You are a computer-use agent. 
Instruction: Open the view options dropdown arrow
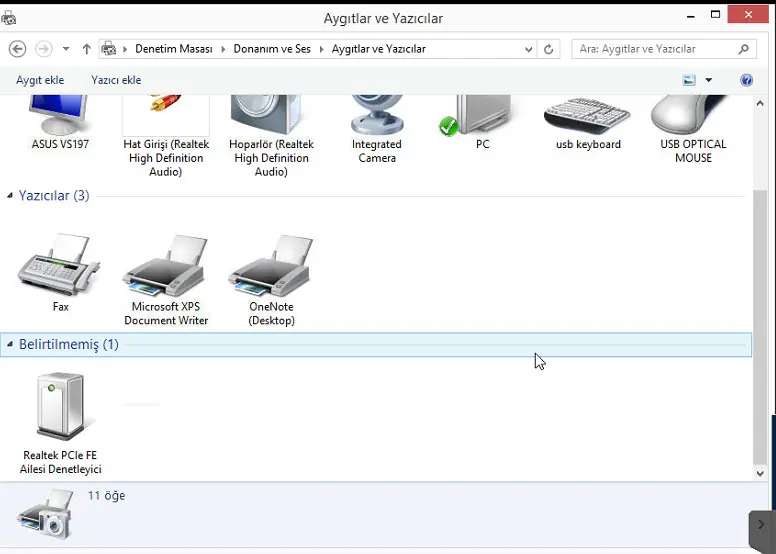709,80
